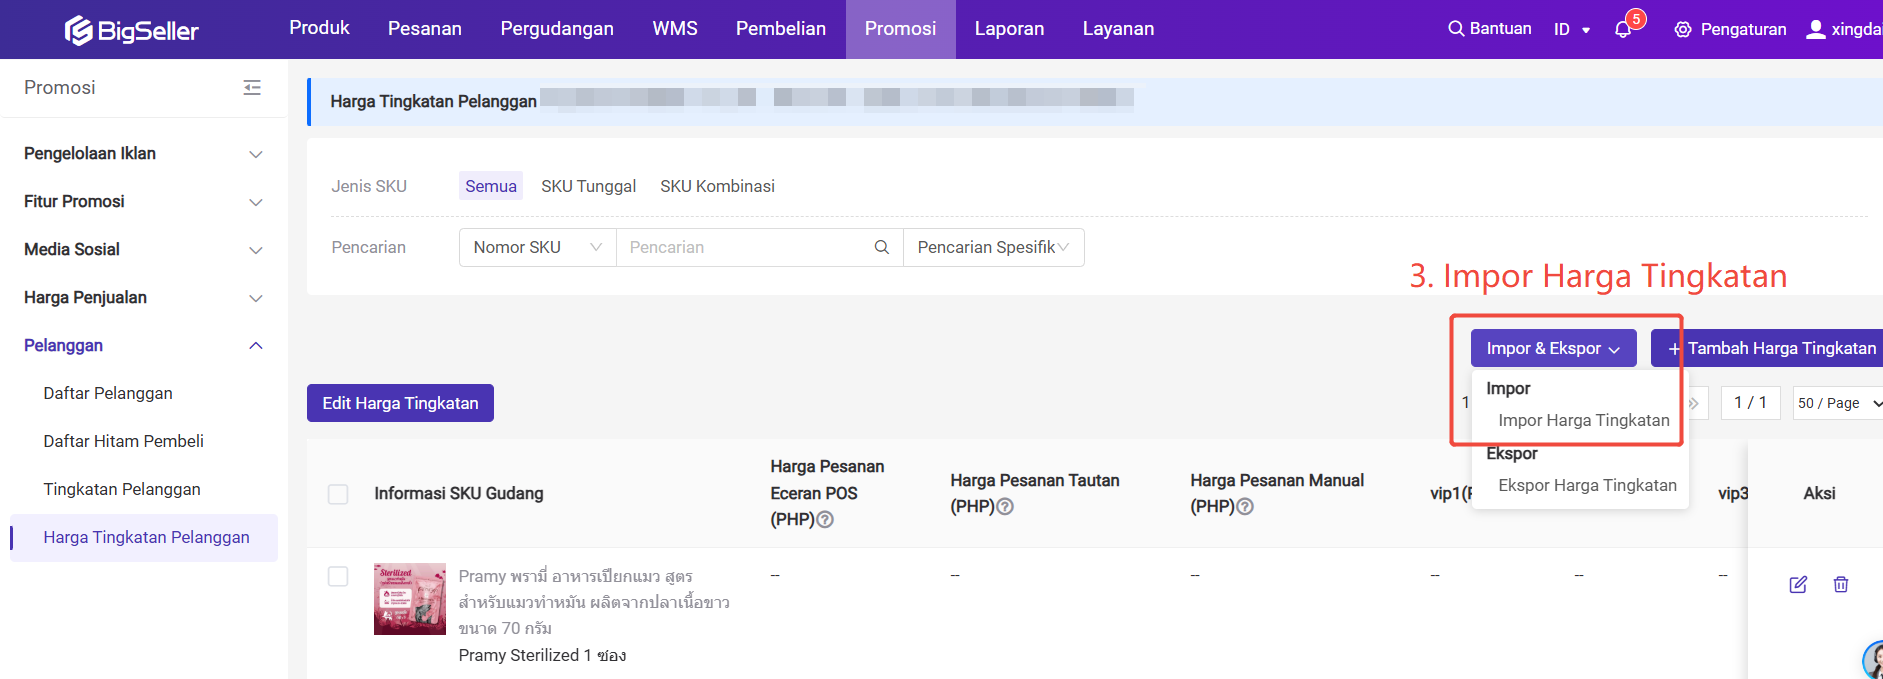This screenshot has width=1883, height=679.
Task: Select the SKU Kombinasi filter tab
Action: 717,186
